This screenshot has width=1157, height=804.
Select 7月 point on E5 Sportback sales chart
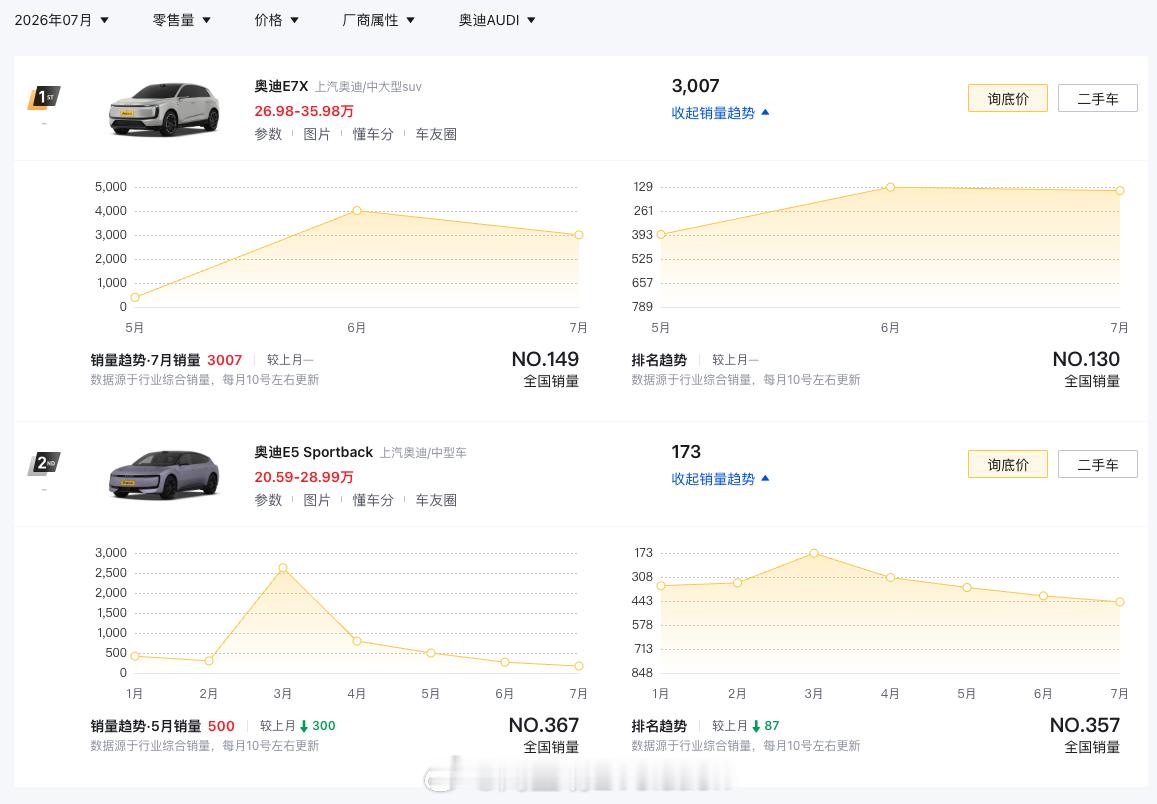tap(578, 666)
